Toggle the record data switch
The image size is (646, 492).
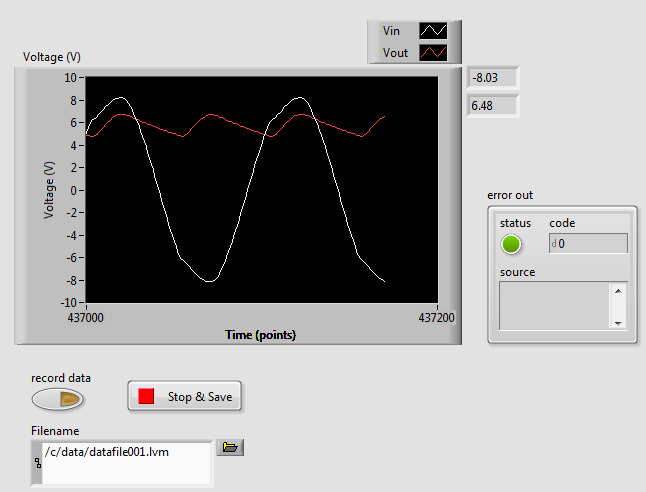coord(58,400)
